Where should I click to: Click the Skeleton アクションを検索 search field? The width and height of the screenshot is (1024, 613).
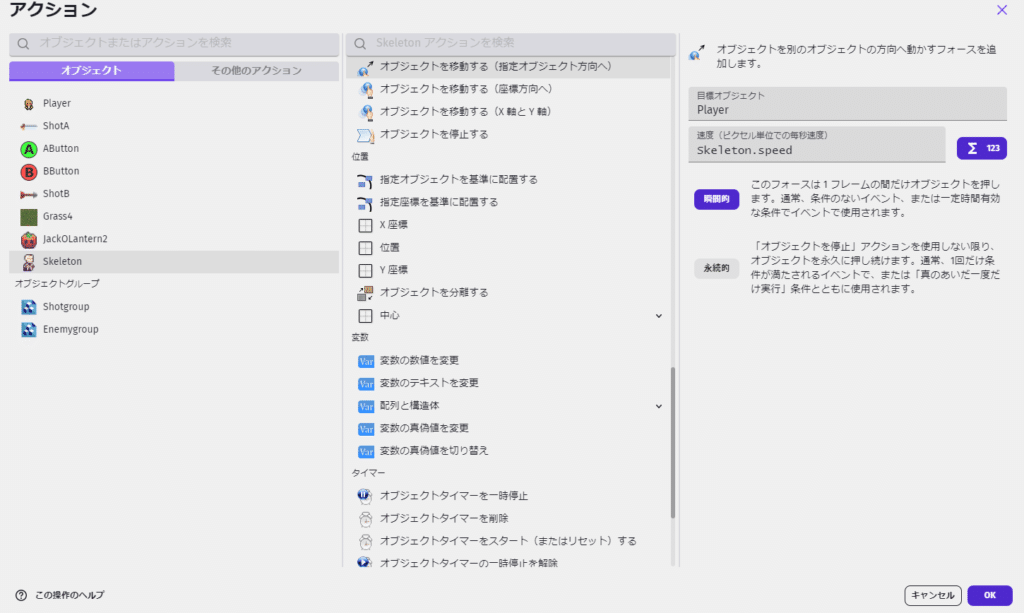(510, 44)
